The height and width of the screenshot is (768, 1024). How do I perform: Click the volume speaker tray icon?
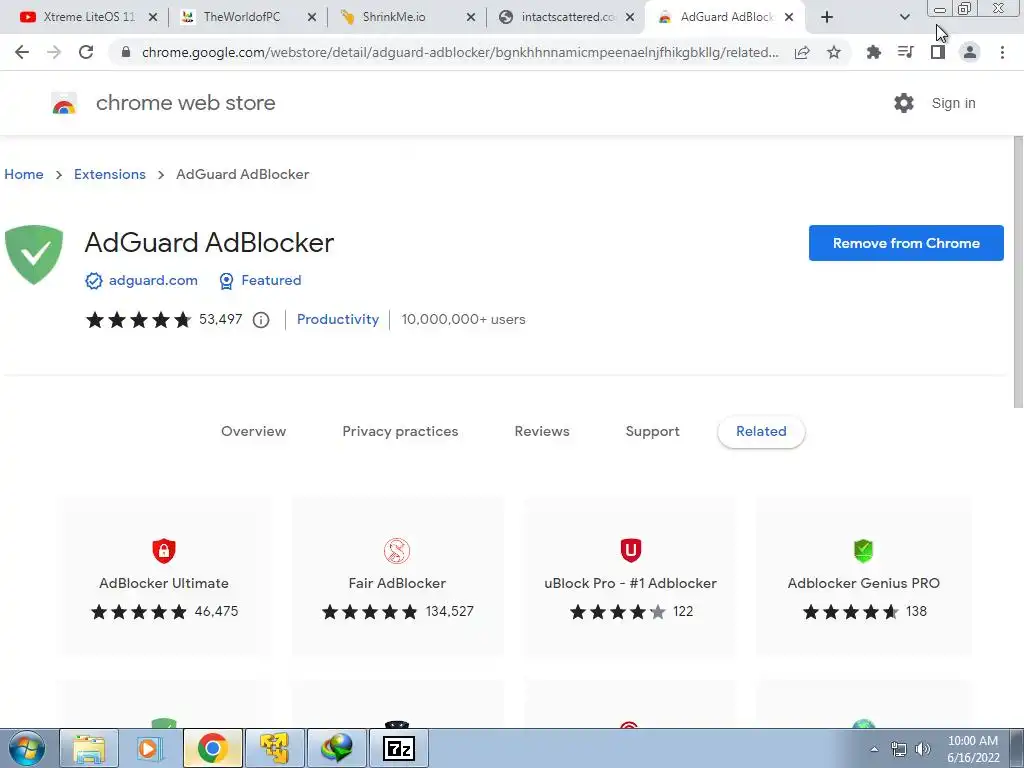(x=922, y=749)
